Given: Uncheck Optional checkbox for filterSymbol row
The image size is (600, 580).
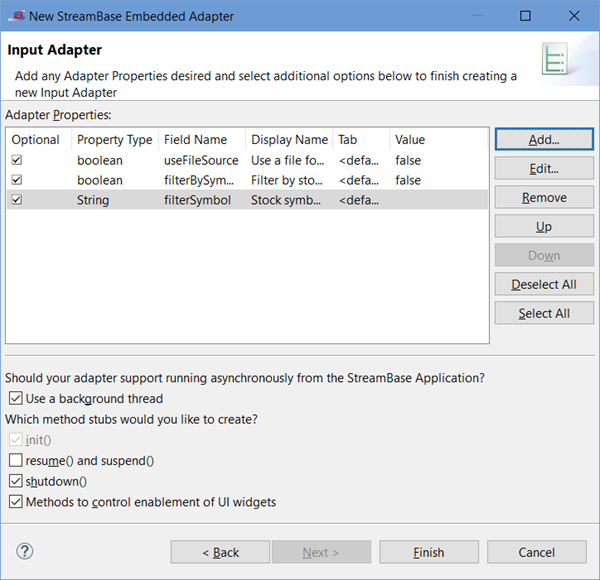Looking at the screenshot, I should click(x=17, y=200).
